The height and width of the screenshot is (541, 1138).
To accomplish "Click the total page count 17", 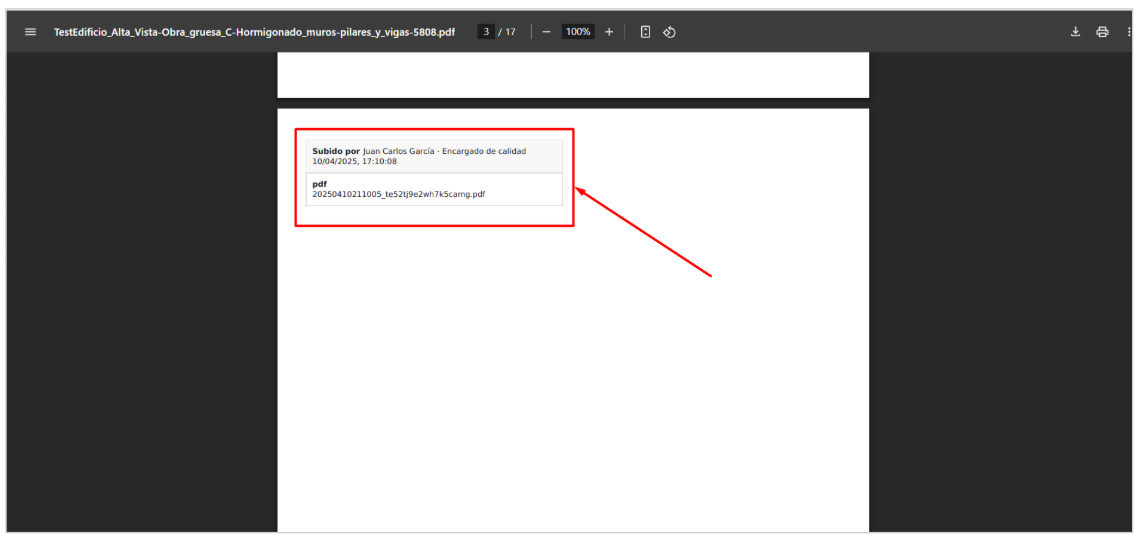I will click(x=510, y=32).
